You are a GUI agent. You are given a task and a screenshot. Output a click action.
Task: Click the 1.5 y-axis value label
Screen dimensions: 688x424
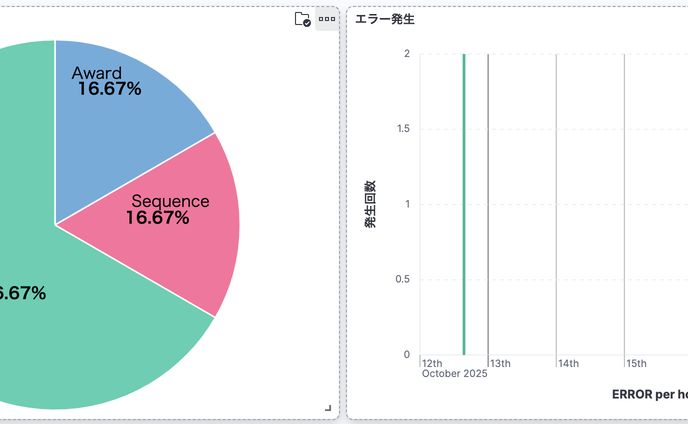pyautogui.click(x=401, y=129)
